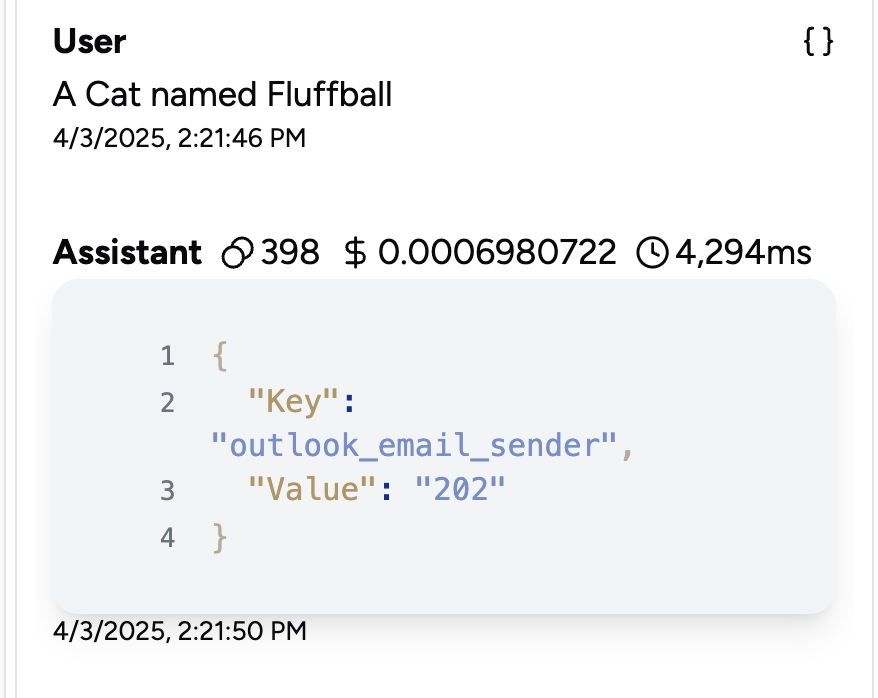Click the clock latency icon
Screen dimensions: 878x698
[652, 252]
